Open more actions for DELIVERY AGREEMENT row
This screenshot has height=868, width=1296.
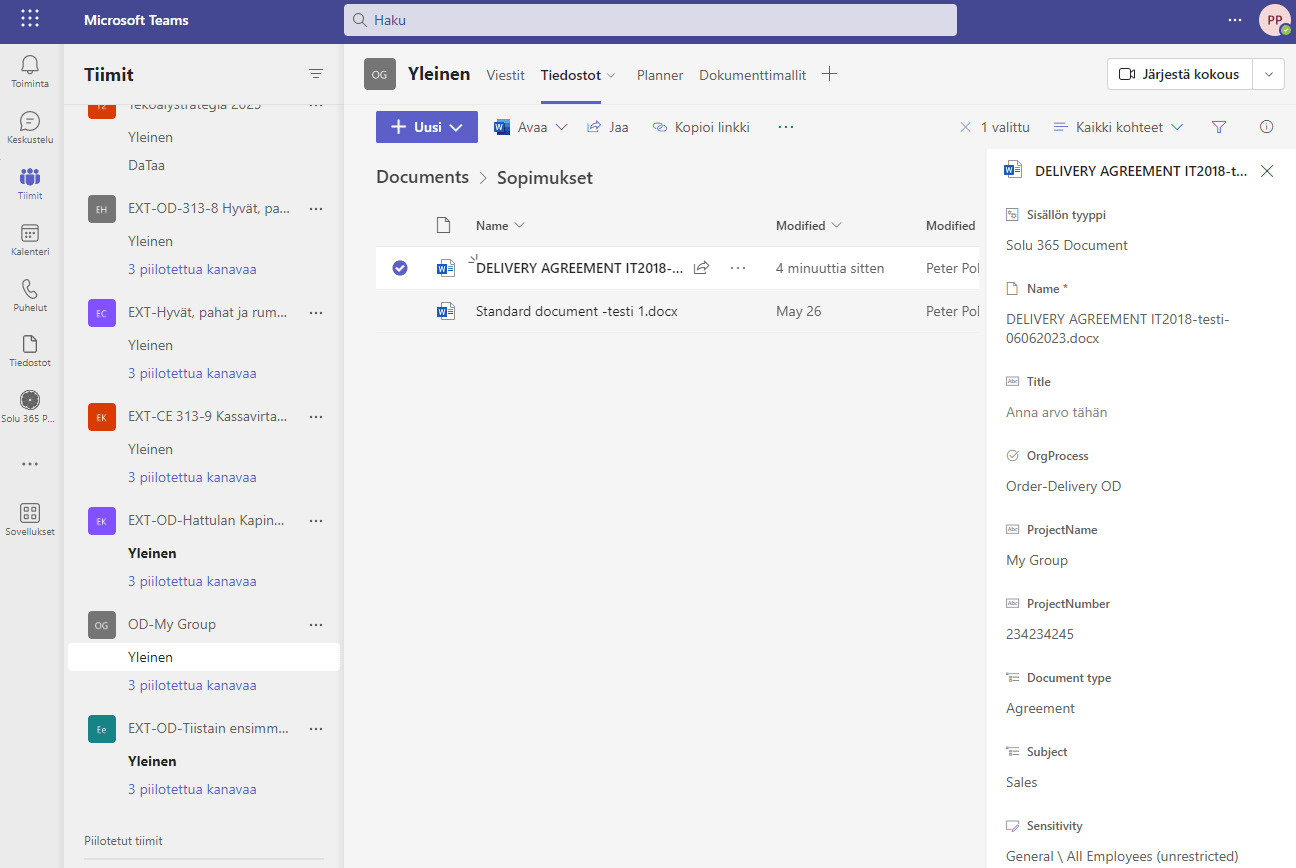(x=738, y=268)
